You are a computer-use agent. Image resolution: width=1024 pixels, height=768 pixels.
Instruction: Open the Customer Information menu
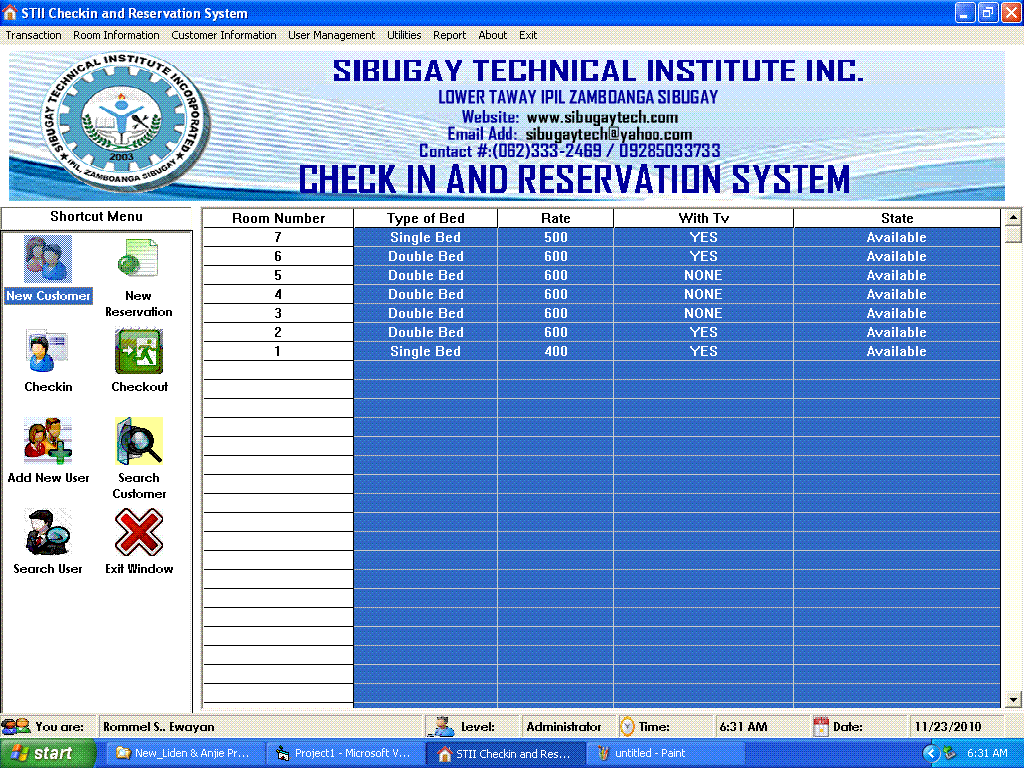click(224, 35)
